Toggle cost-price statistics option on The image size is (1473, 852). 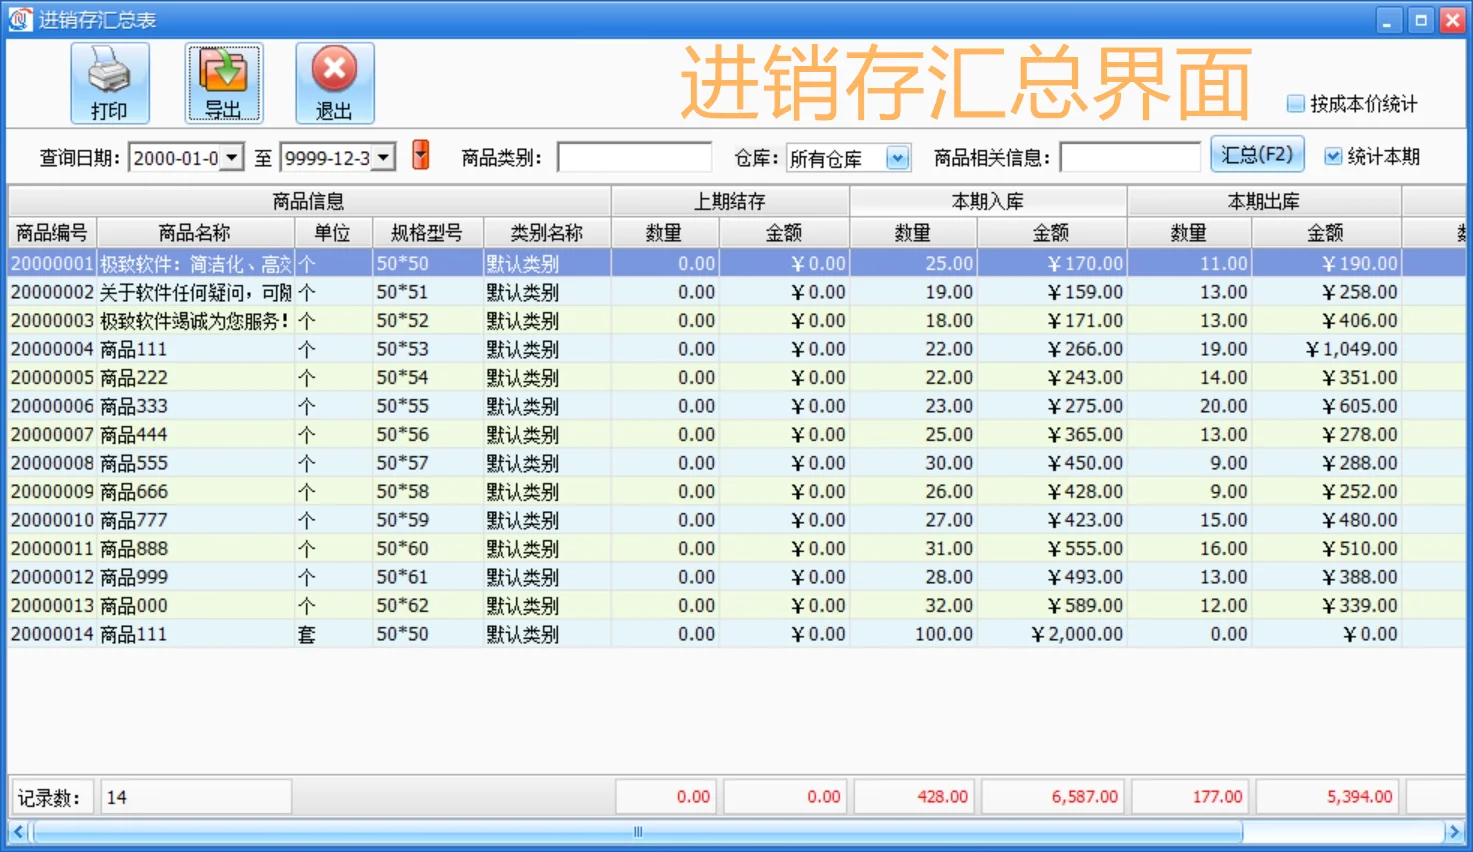click(1293, 103)
